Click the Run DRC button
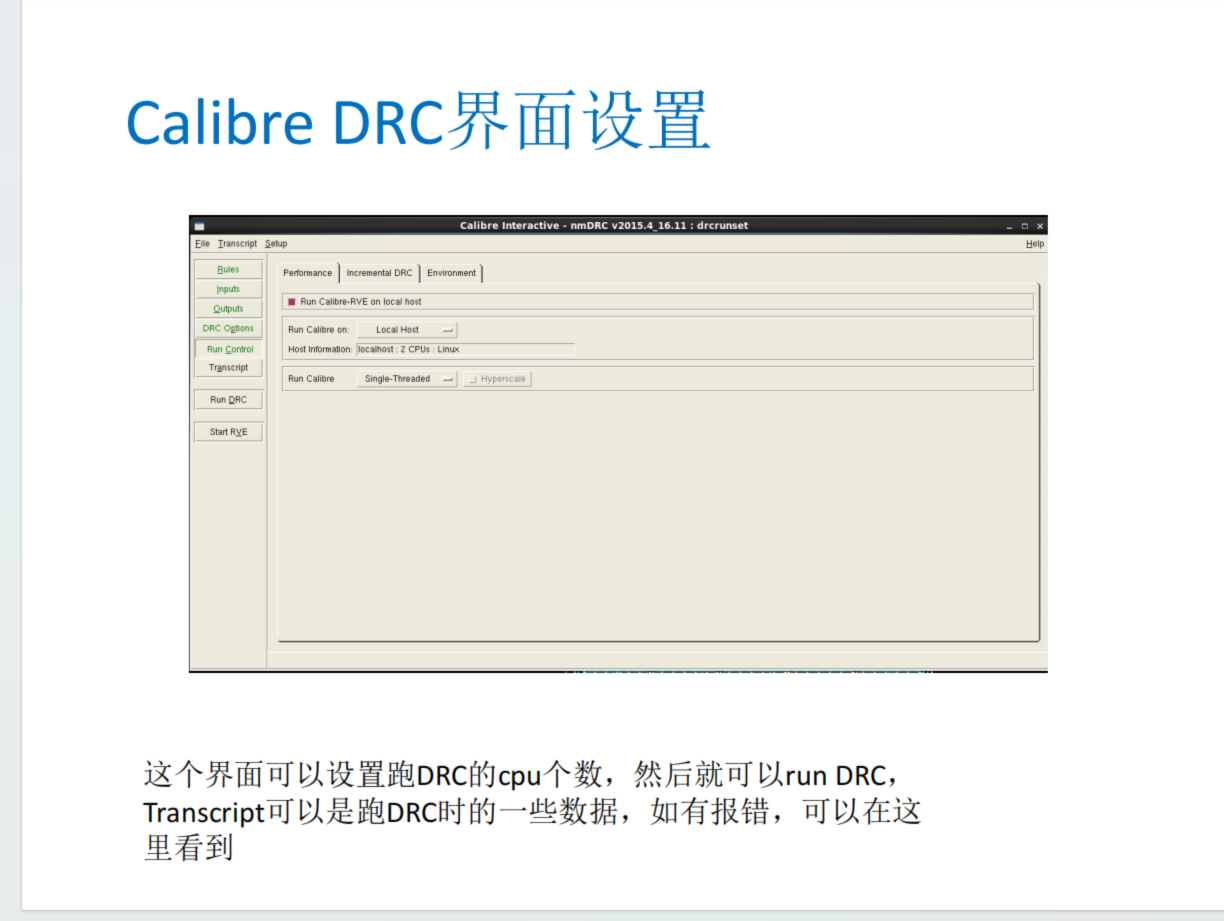The image size is (1224, 921). (x=228, y=400)
